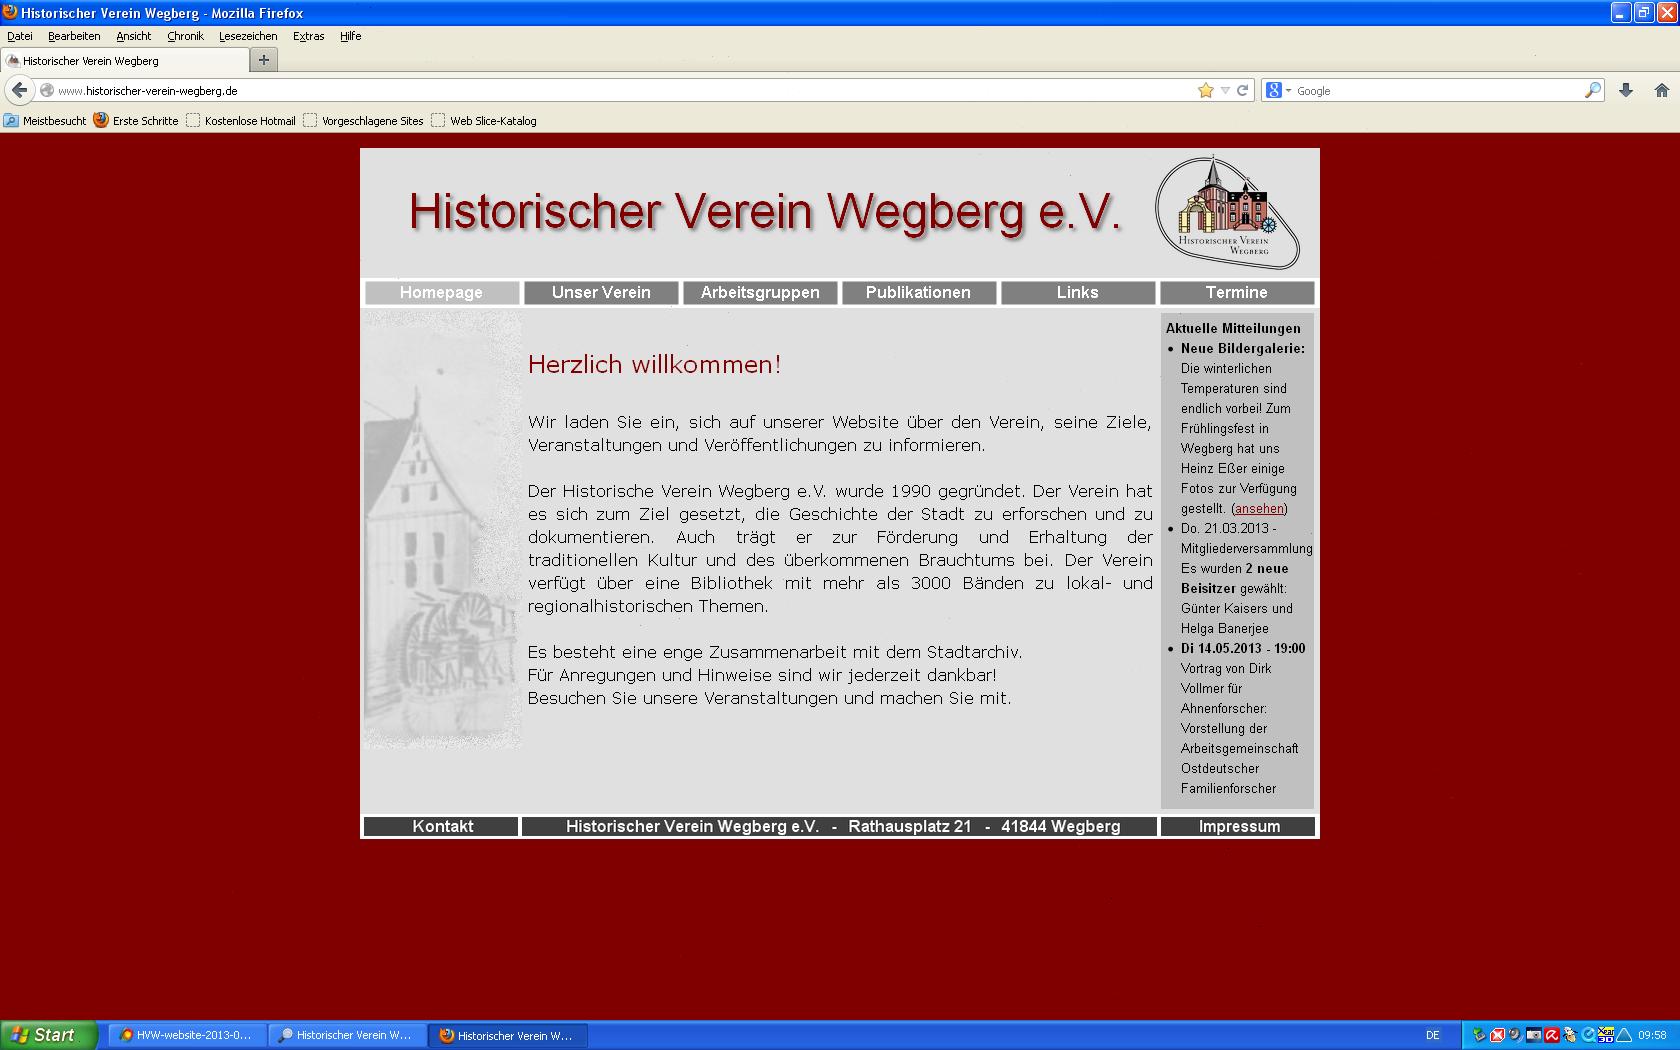Click the Firefox back arrow button
Viewport: 1680px width, 1050px height.
(x=19, y=90)
